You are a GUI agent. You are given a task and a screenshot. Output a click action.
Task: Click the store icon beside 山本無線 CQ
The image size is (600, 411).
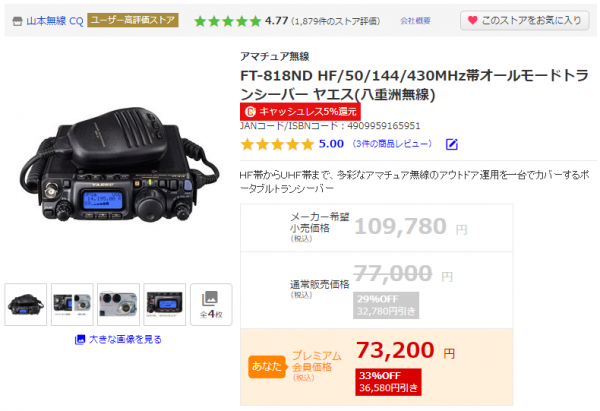pyautogui.click(x=17, y=21)
